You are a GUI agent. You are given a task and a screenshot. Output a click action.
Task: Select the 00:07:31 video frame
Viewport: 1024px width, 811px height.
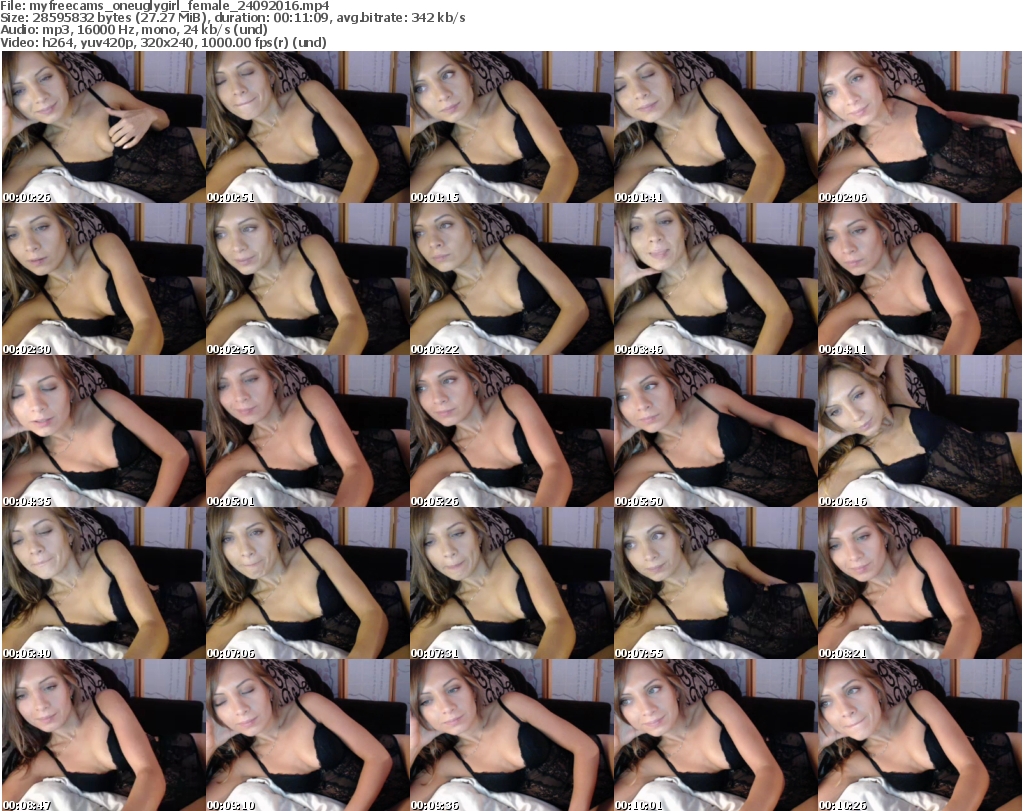[x=511, y=584]
